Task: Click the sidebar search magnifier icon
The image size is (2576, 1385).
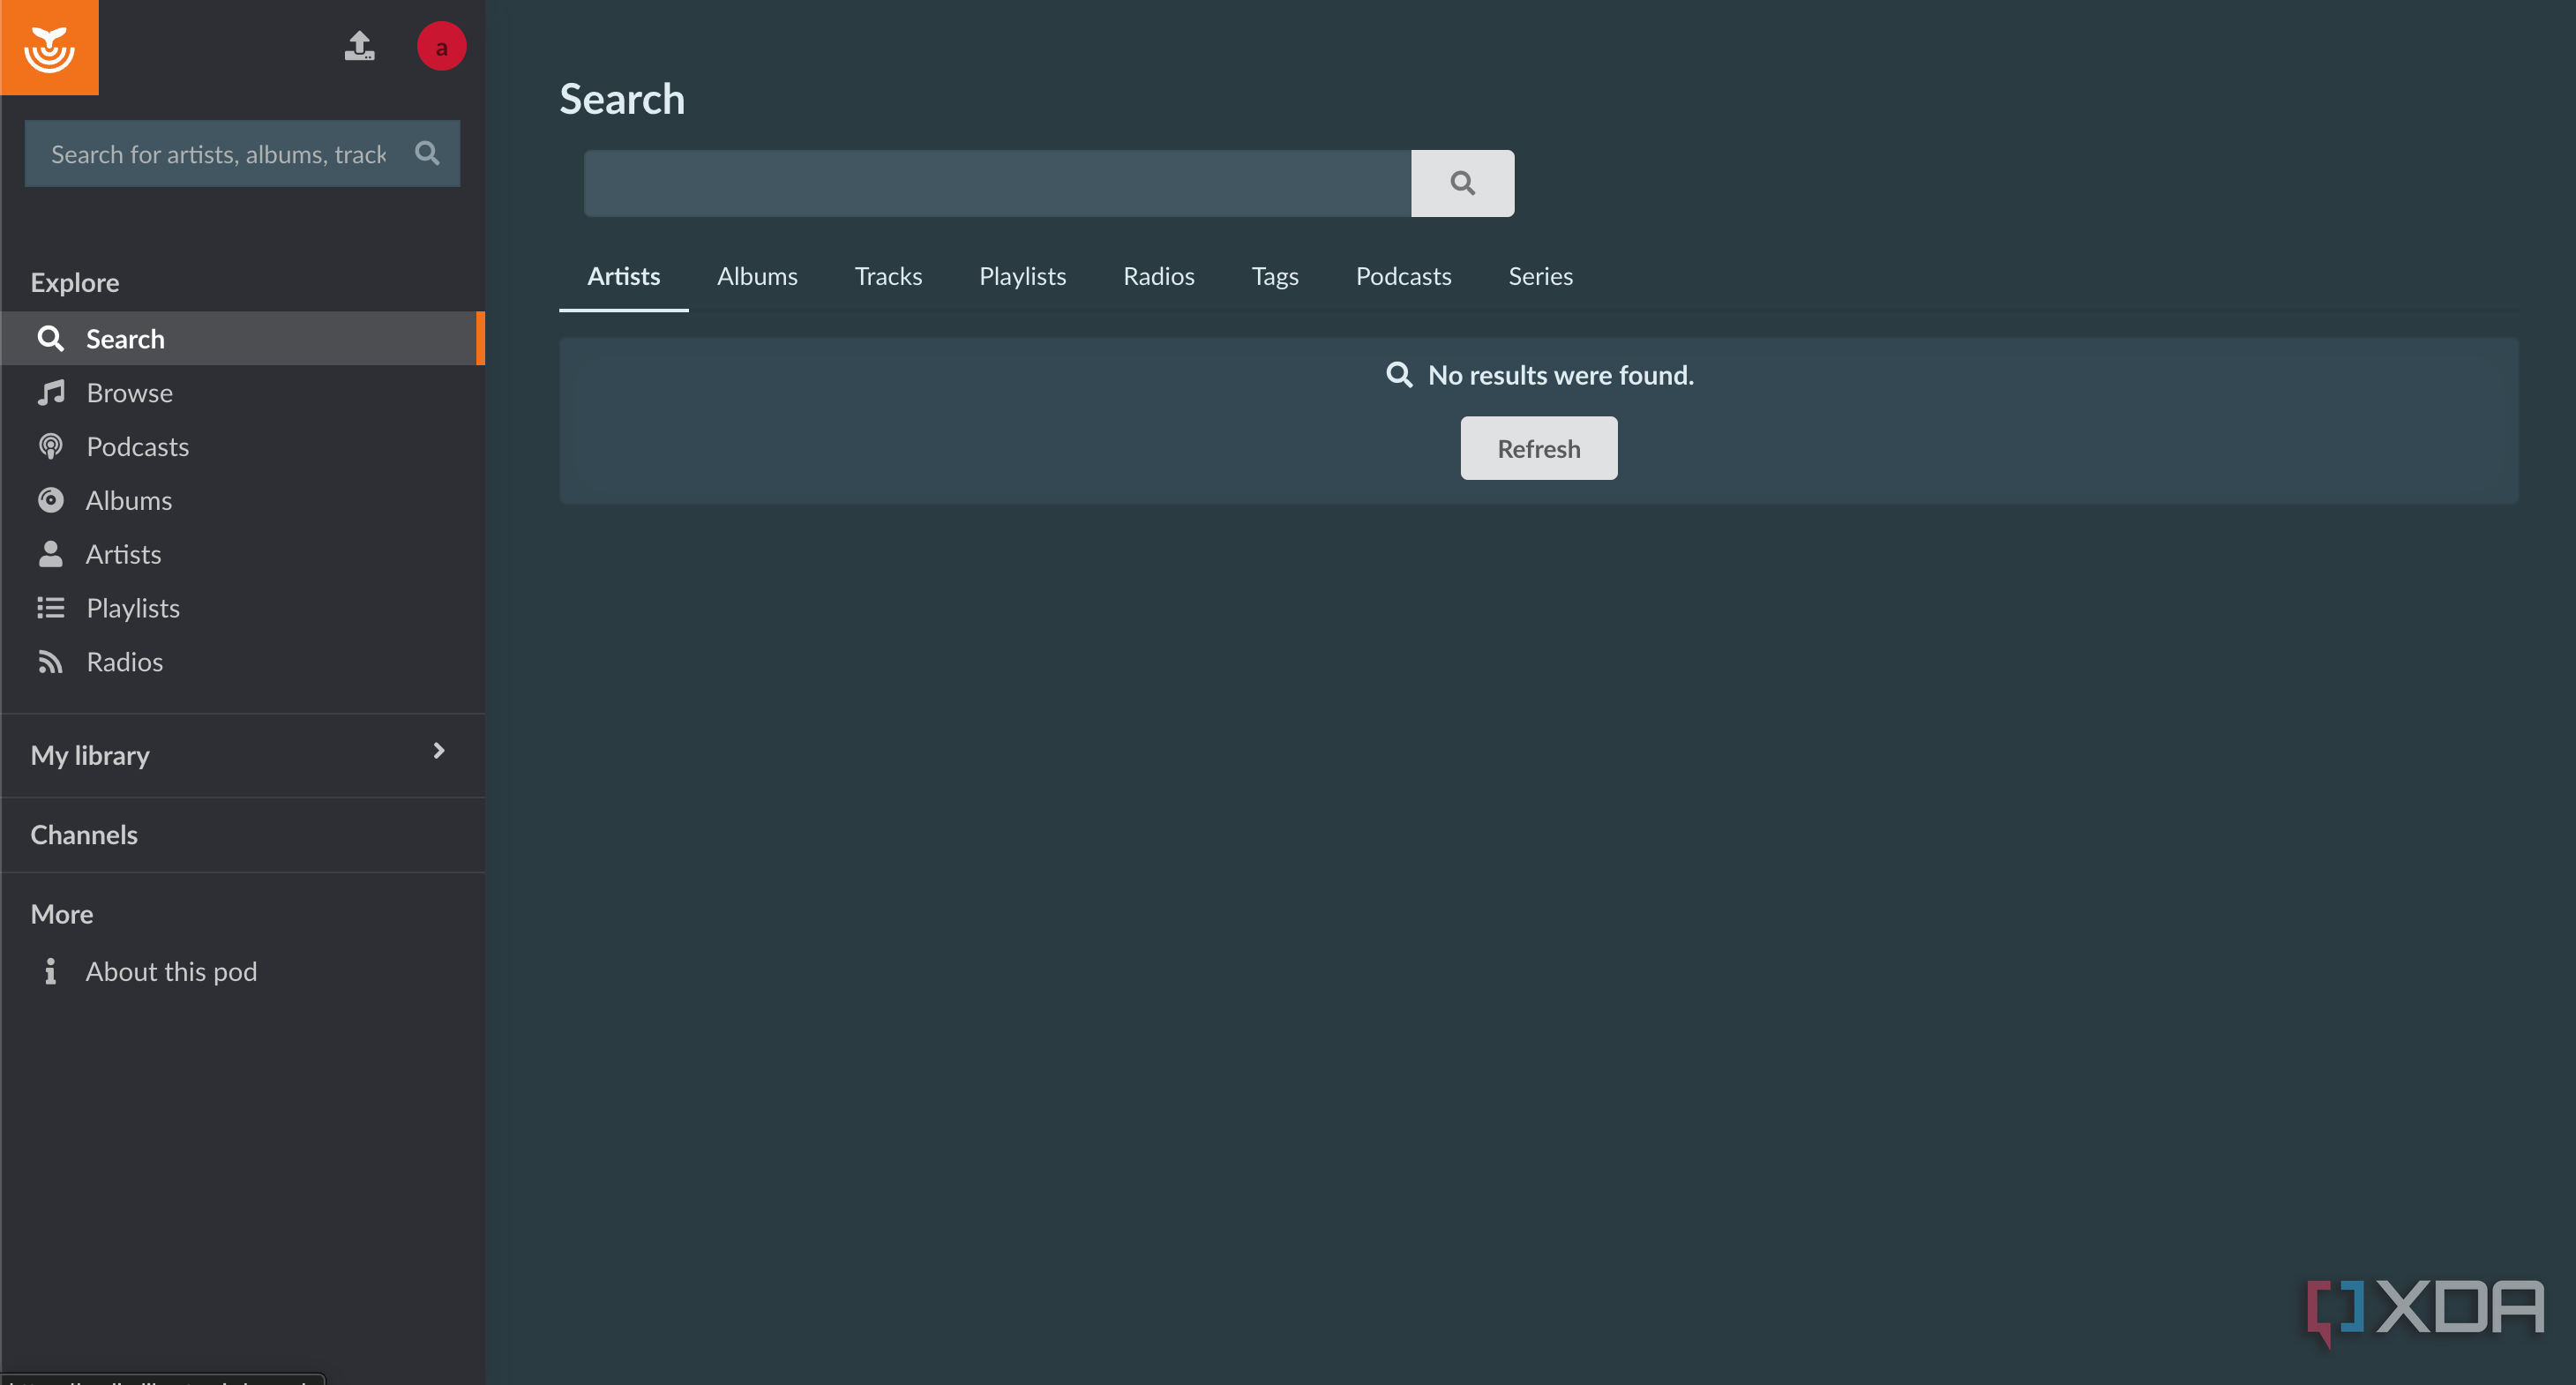Action: pyautogui.click(x=427, y=153)
